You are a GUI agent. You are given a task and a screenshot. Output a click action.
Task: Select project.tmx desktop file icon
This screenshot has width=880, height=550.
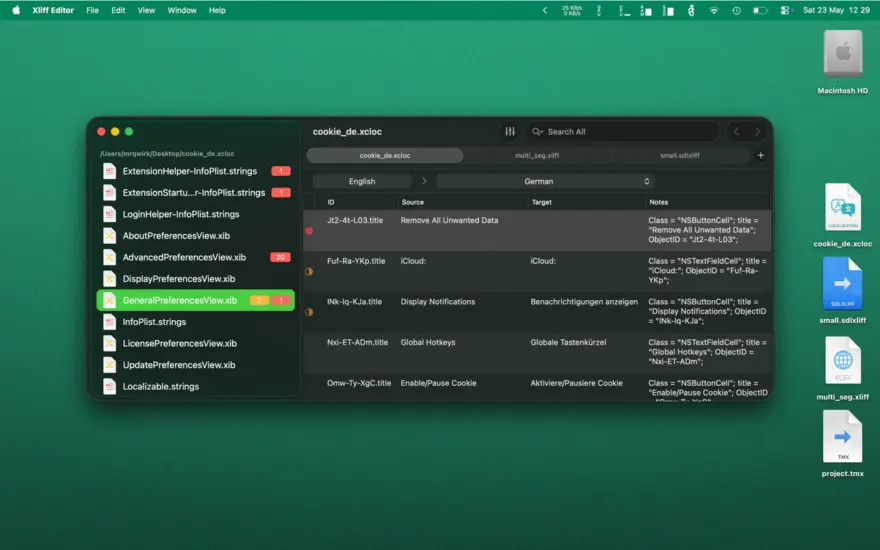coord(842,437)
